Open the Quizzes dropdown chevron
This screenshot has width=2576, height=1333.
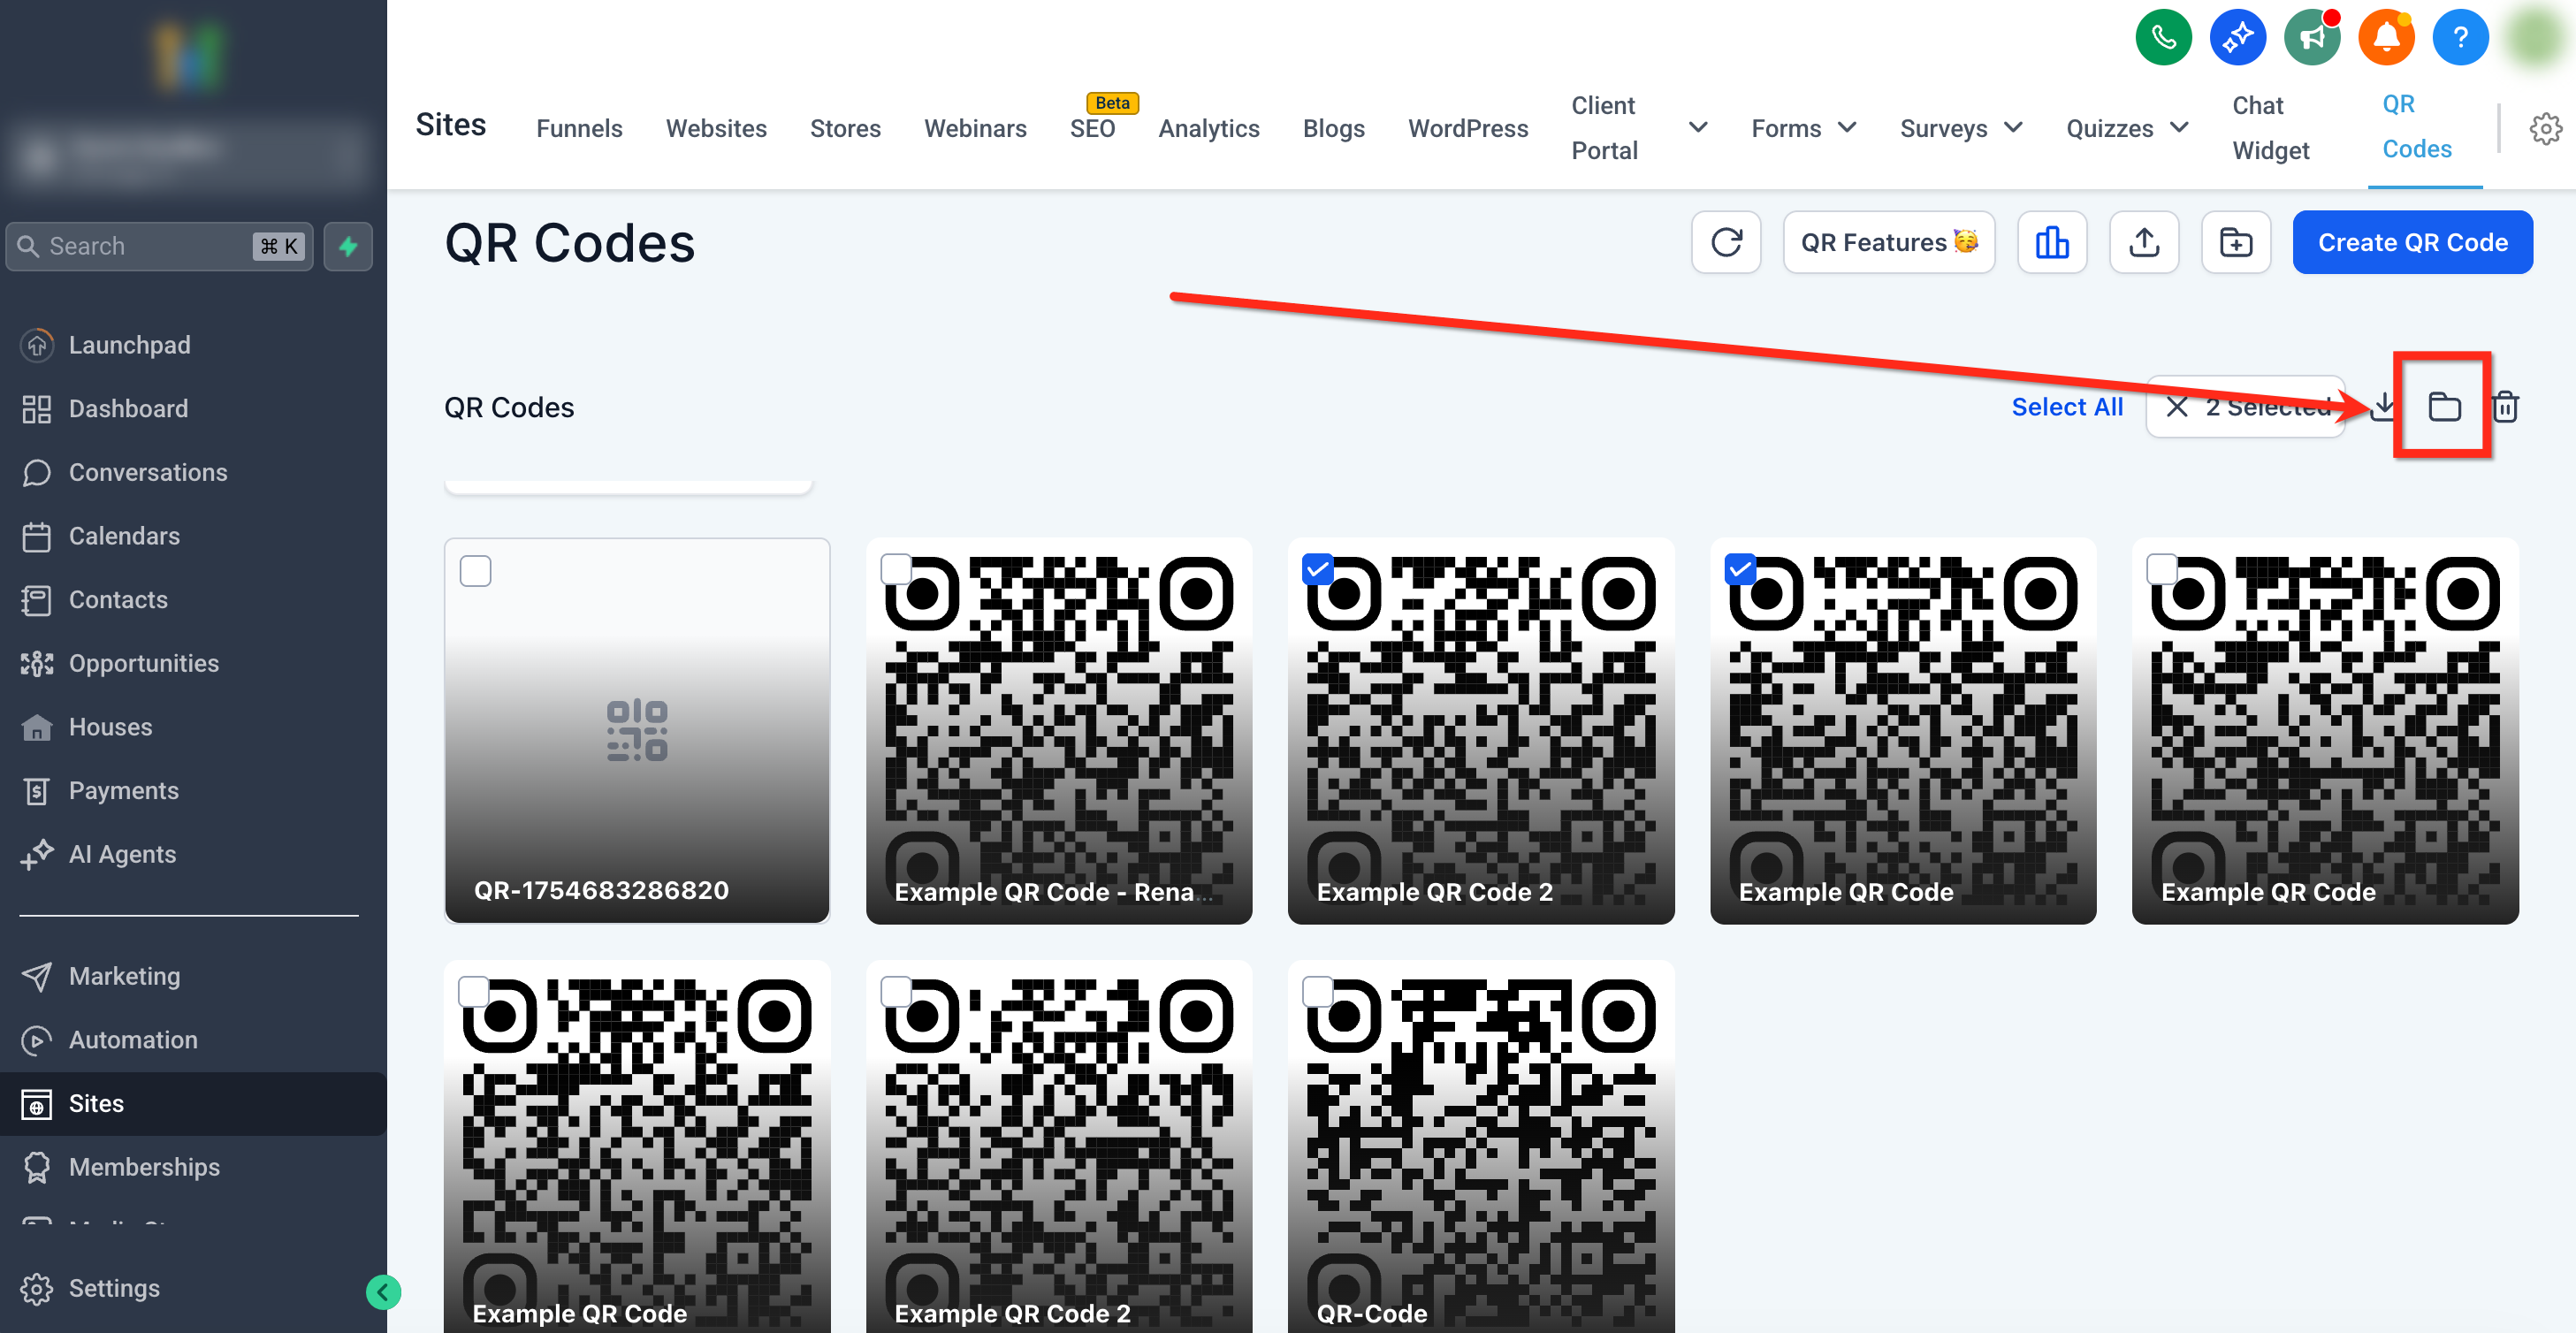(2178, 128)
